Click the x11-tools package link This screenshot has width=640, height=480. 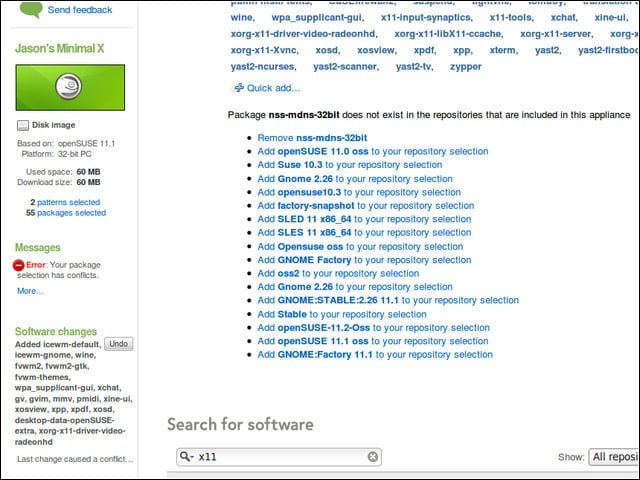click(511, 18)
